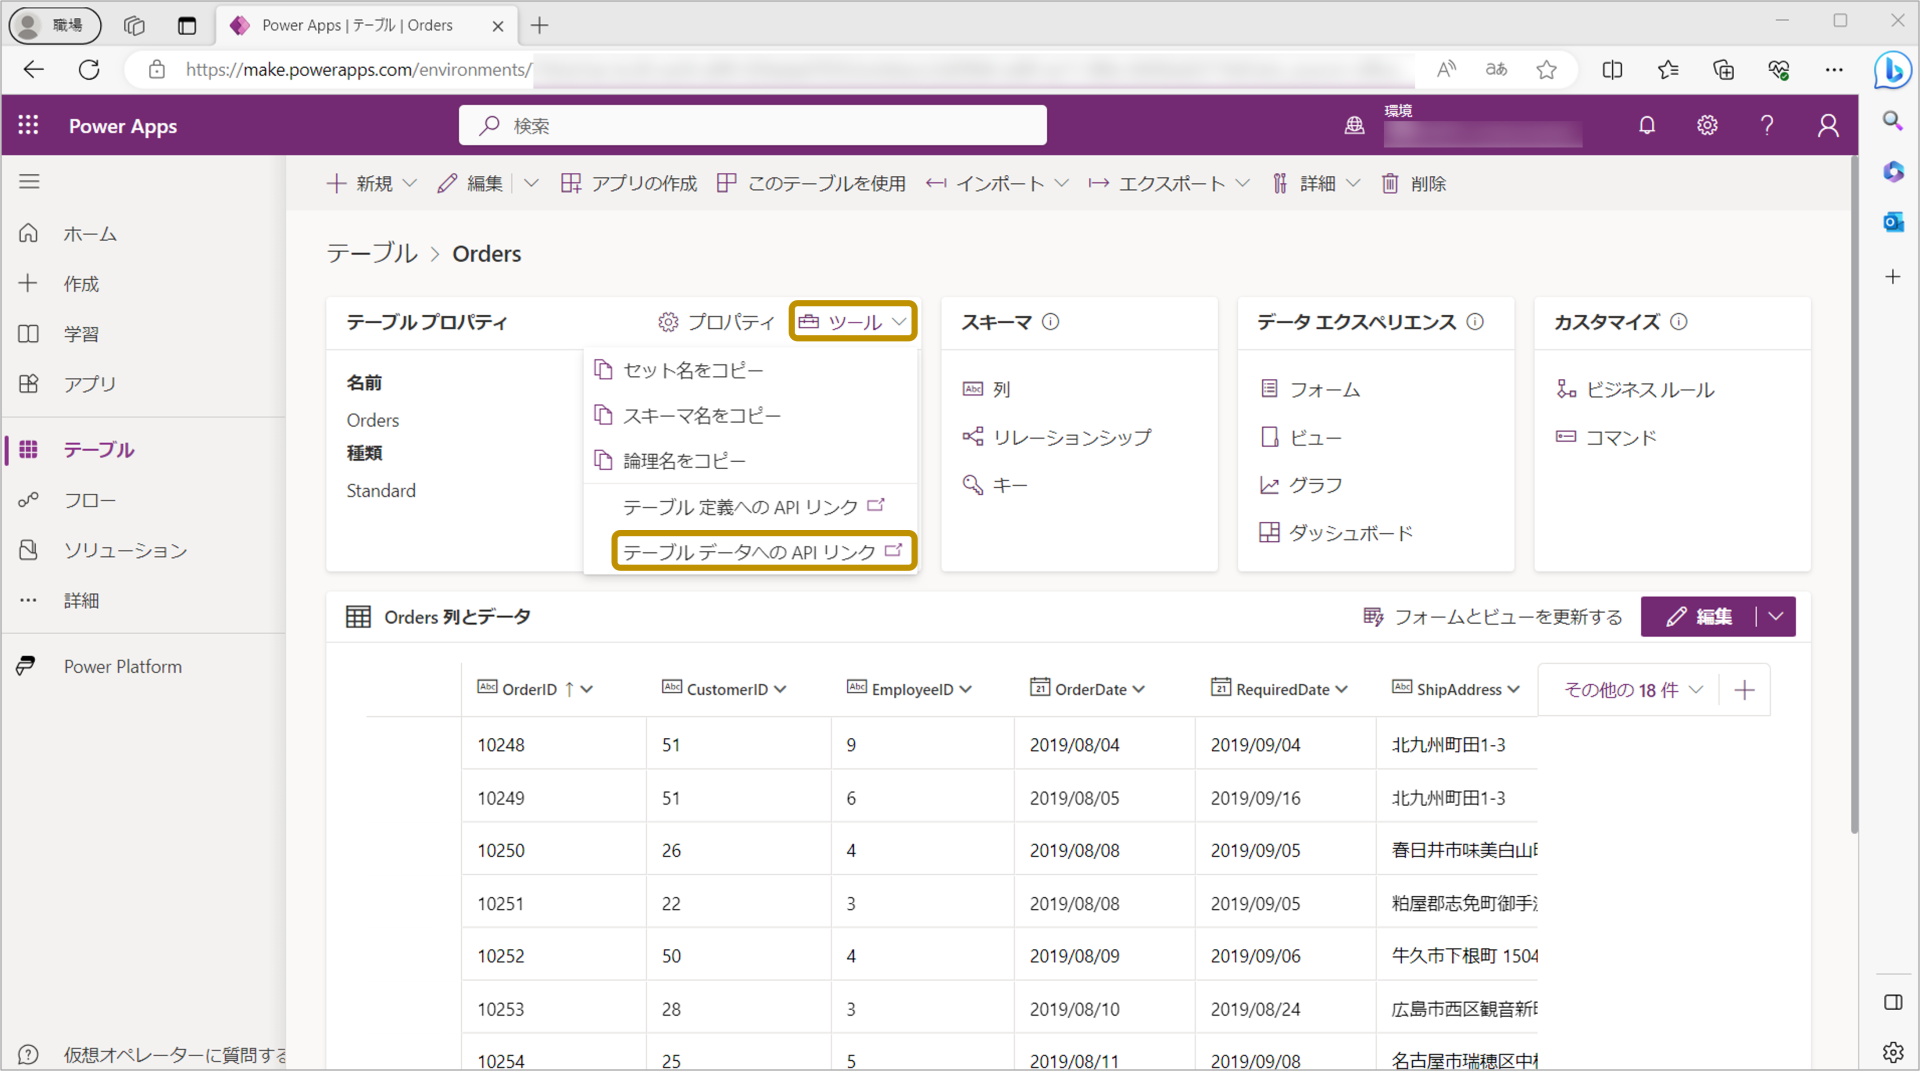
Task: Open コマンド under customize
Action: (x=1607, y=437)
